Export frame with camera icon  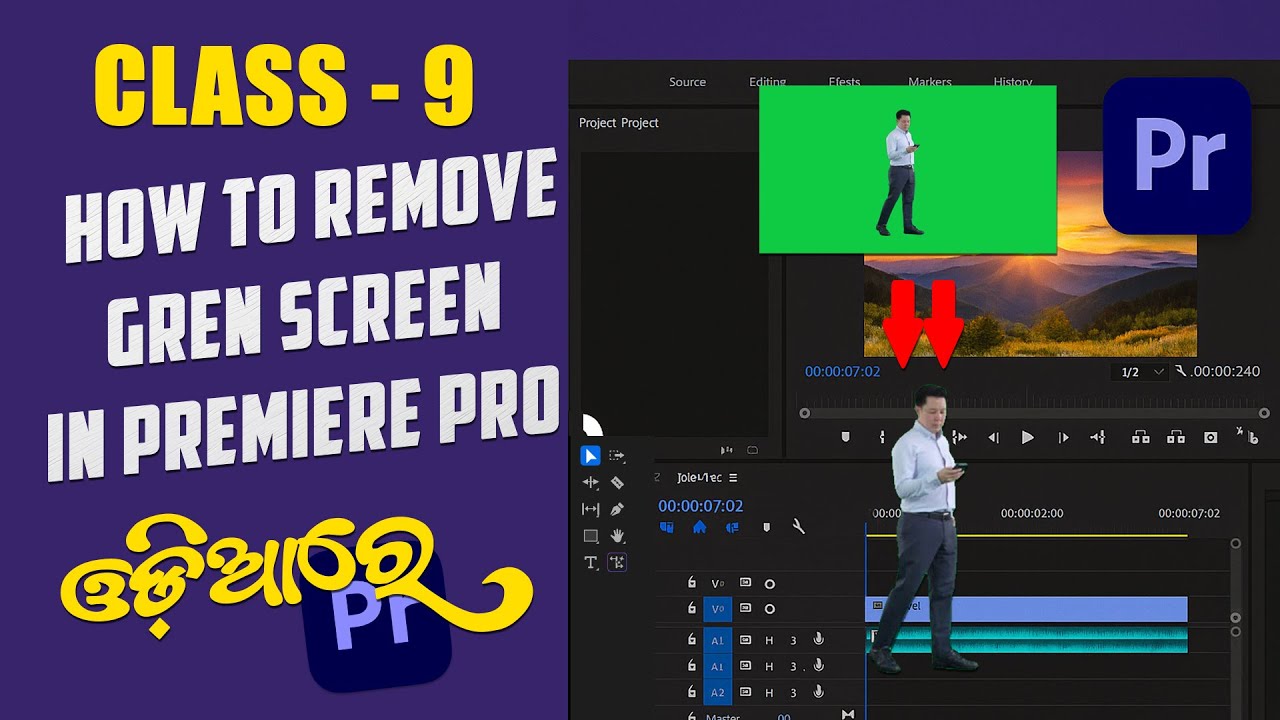tap(1211, 437)
